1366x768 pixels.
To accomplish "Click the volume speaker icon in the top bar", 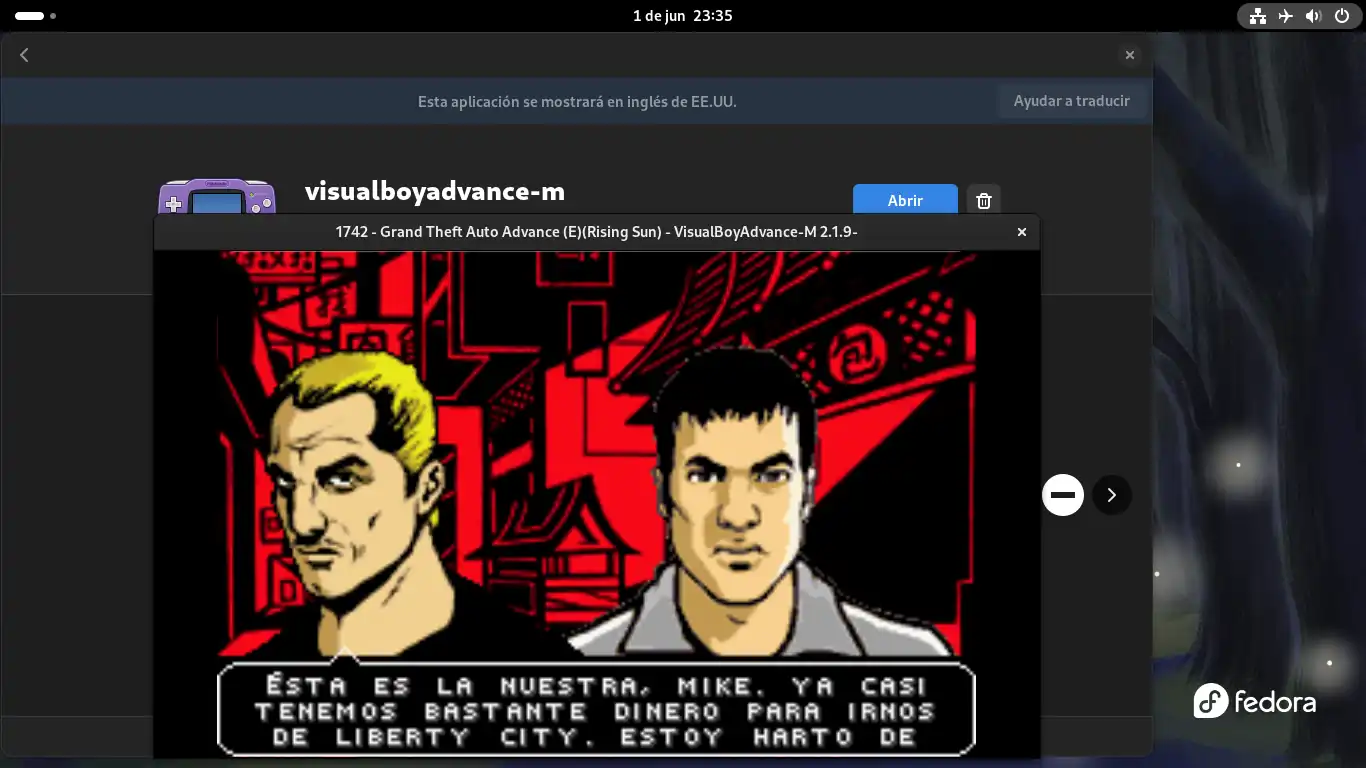I will click(1313, 16).
